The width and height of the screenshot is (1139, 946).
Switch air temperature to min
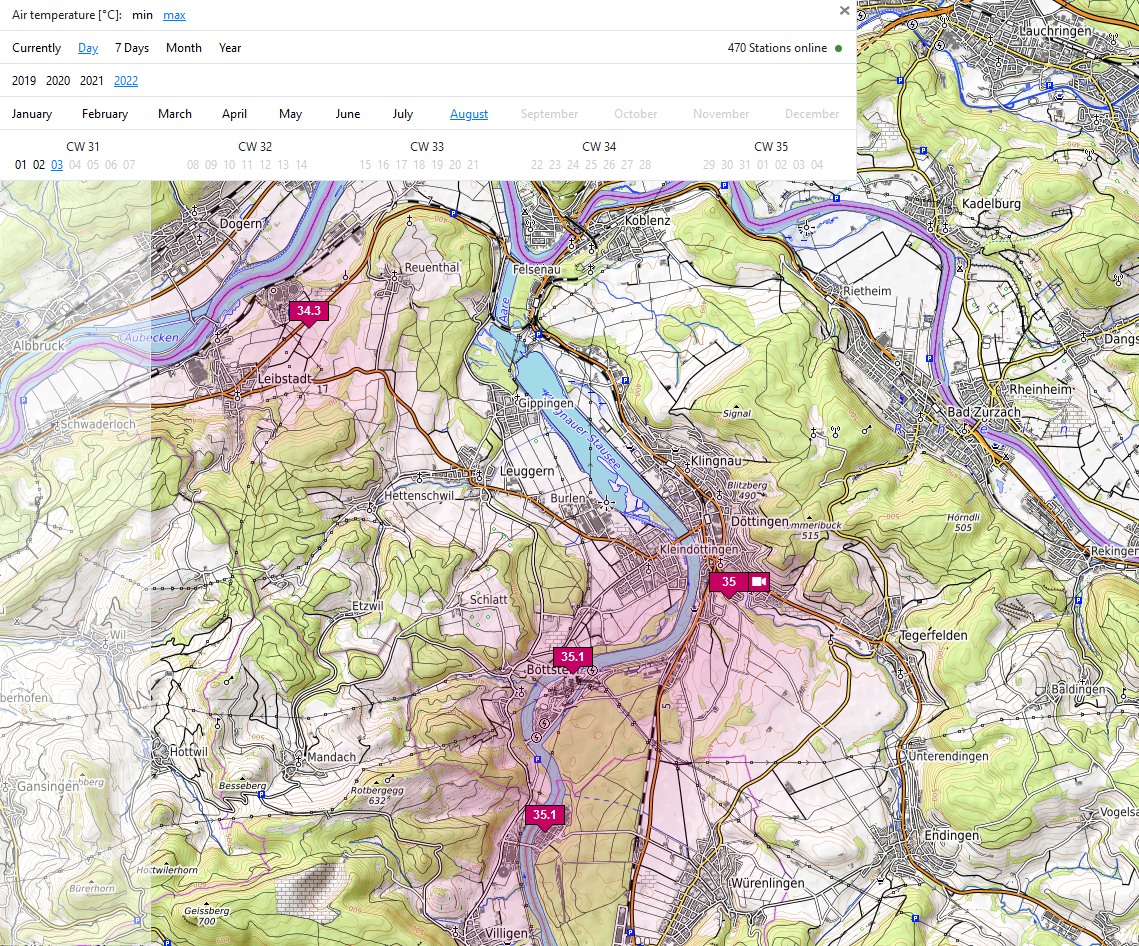pos(142,15)
